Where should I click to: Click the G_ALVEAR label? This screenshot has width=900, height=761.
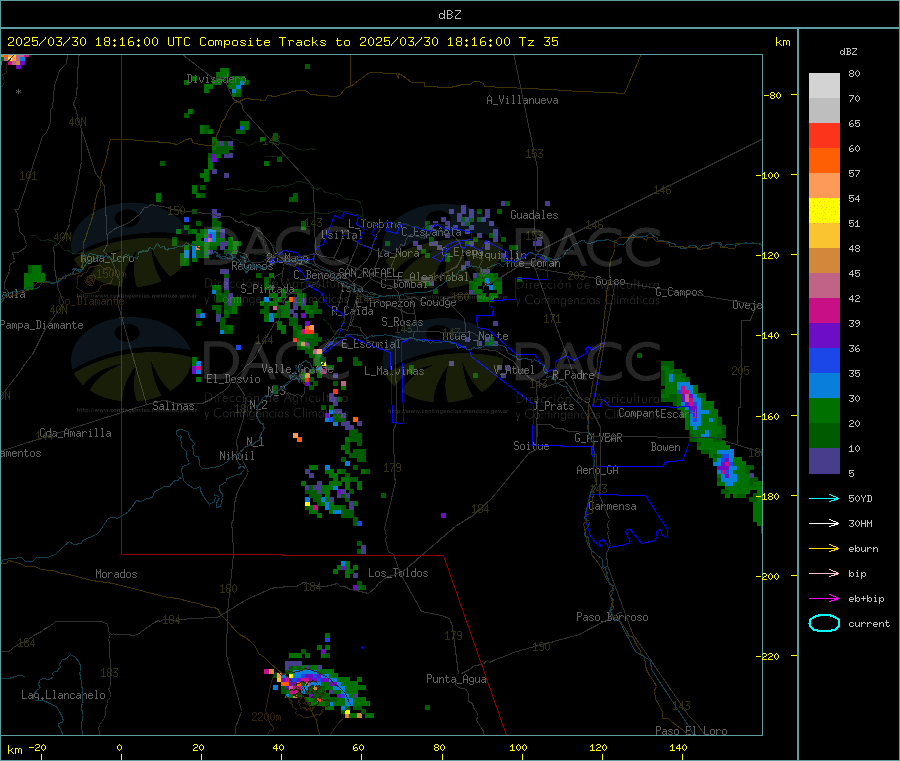598,438
